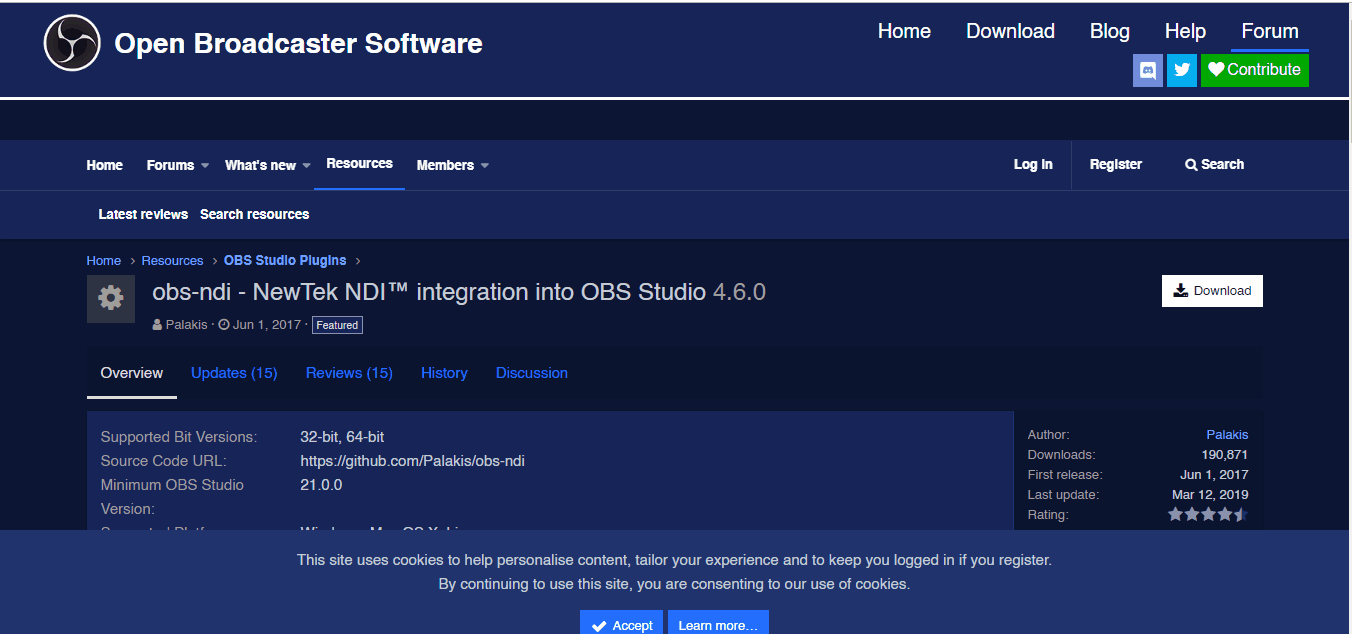The height and width of the screenshot is (634, 1352).
Task: Download the obs-ndi plugin
Action: (1212, 291)
